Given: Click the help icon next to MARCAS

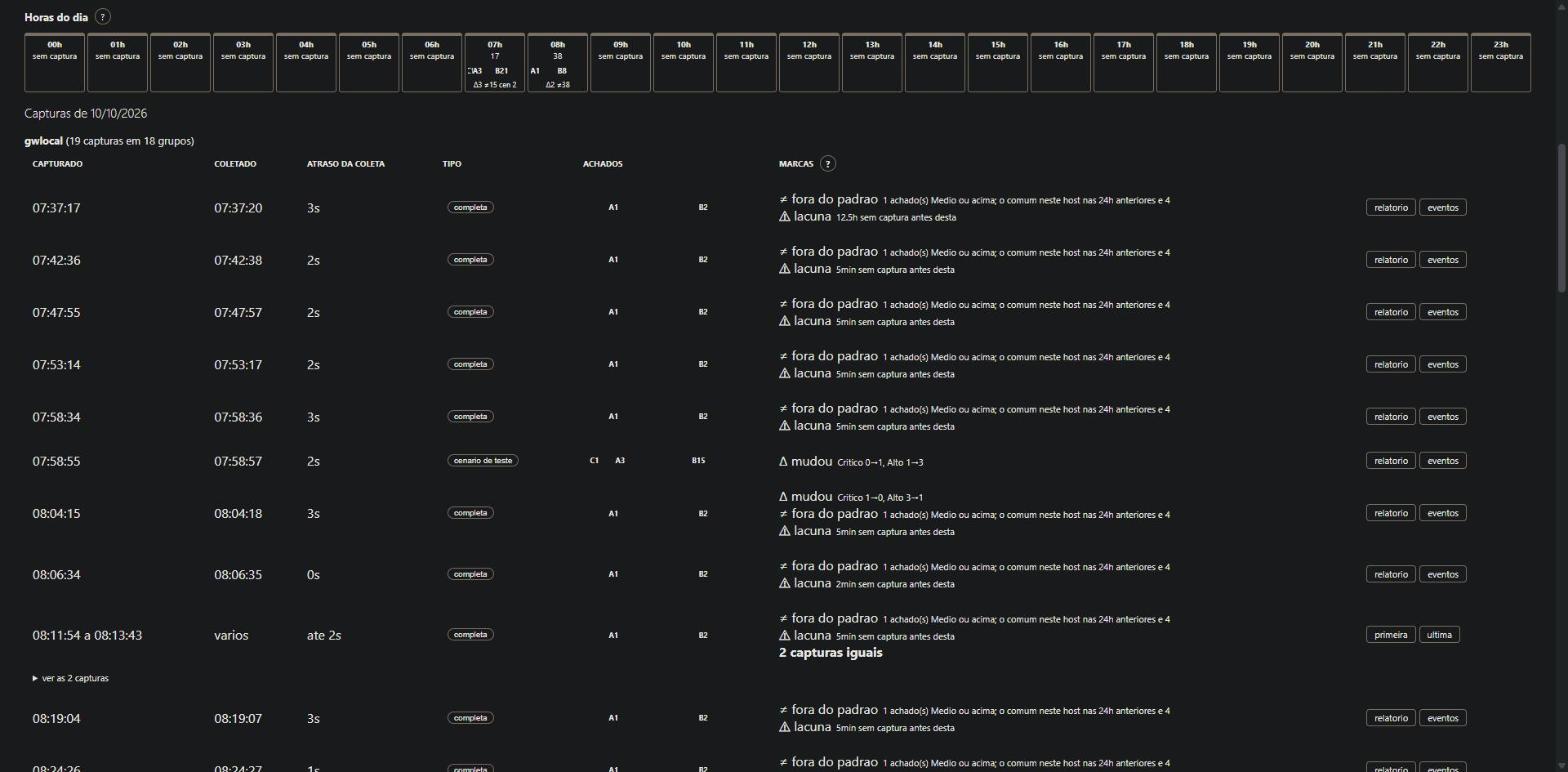Looking at the screenshot, I should (x=827, y=164).
